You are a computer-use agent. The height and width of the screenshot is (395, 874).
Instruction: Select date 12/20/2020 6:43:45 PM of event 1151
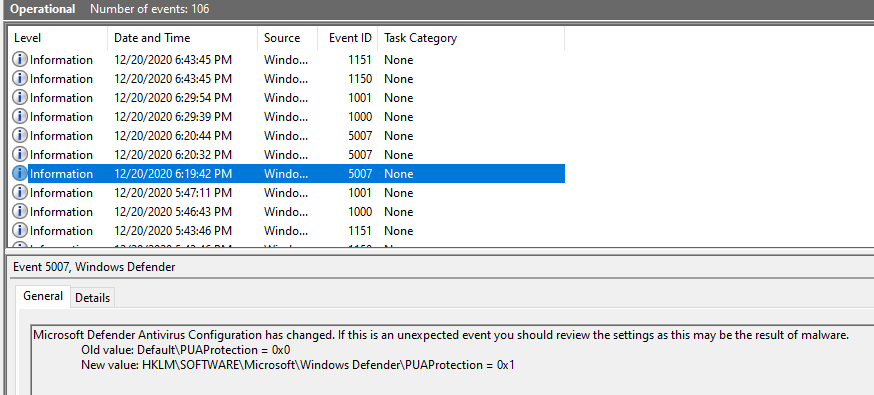[173, 60]
